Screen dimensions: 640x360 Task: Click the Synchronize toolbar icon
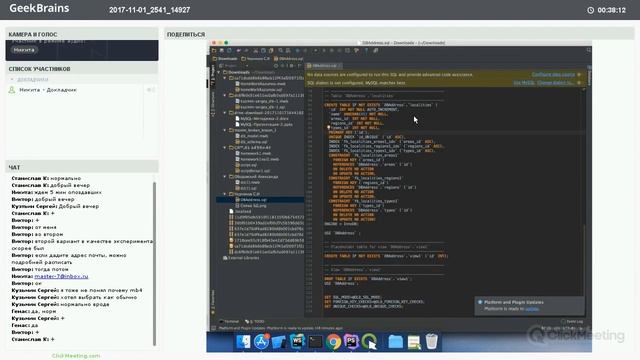coord(229,51)
